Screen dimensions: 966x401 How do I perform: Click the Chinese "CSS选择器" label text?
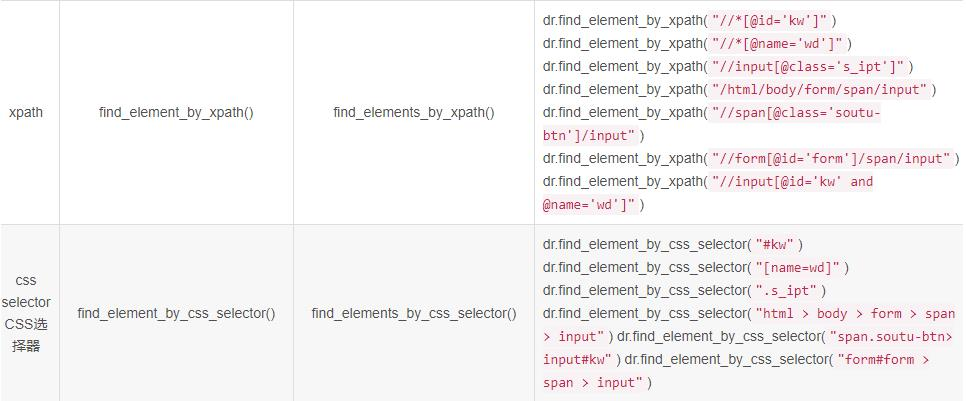[26, 335]
